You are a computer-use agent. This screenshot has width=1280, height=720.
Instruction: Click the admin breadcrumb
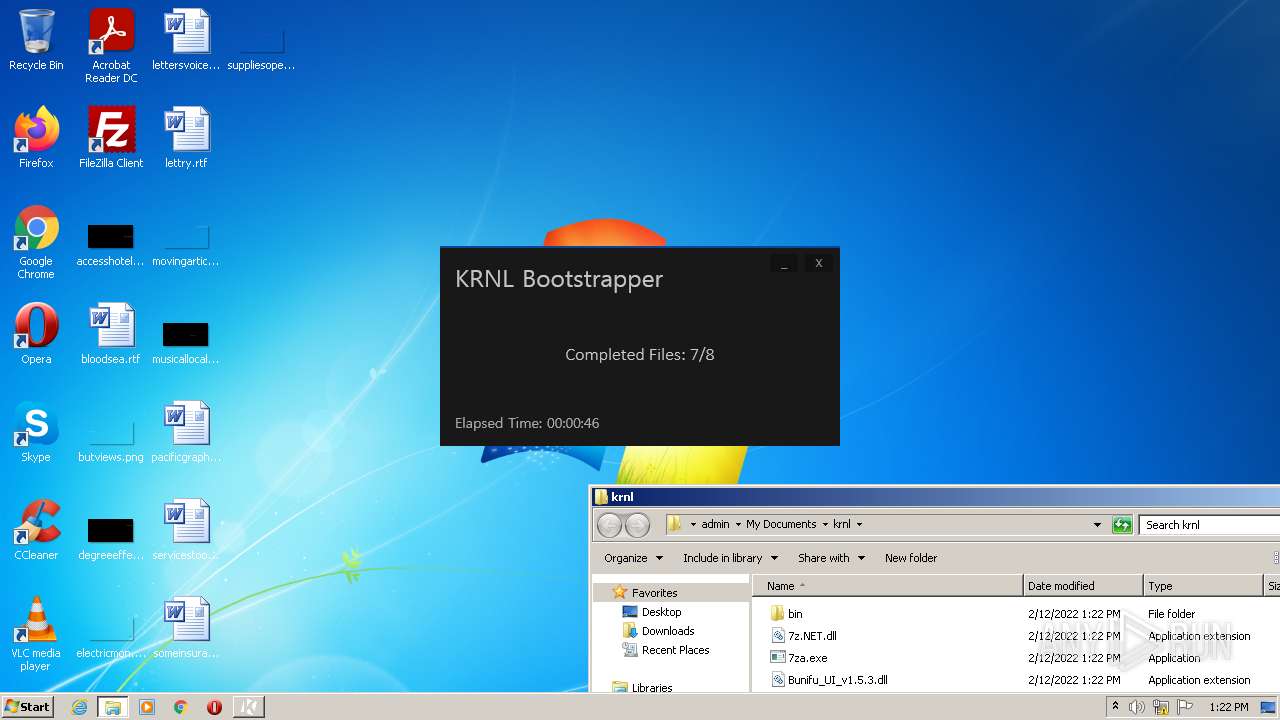pyautogui.click(x=715, y=524)
